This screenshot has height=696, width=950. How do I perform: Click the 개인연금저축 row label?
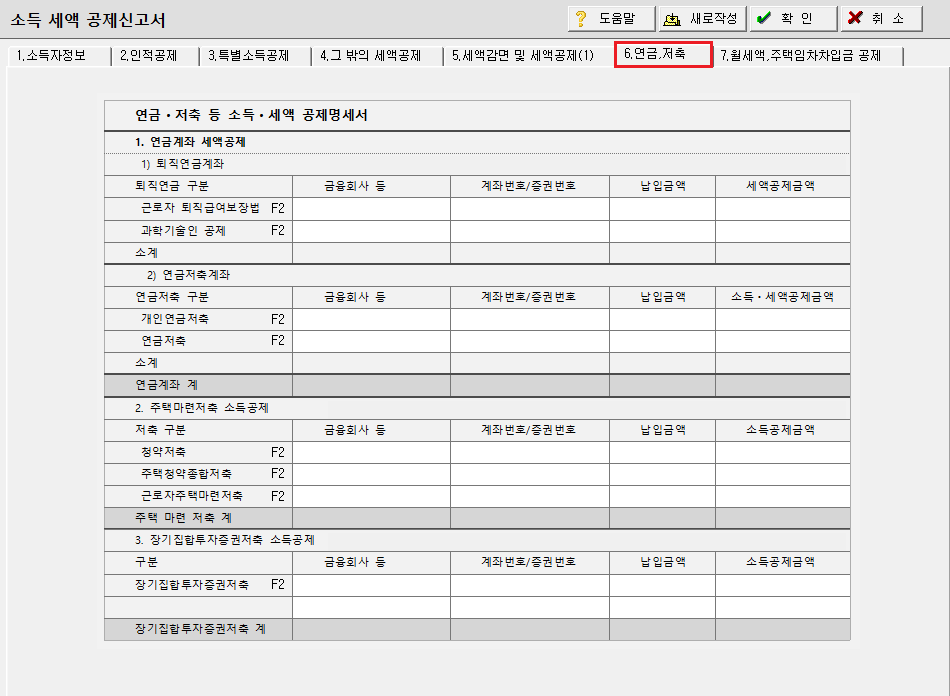point(174,319)
